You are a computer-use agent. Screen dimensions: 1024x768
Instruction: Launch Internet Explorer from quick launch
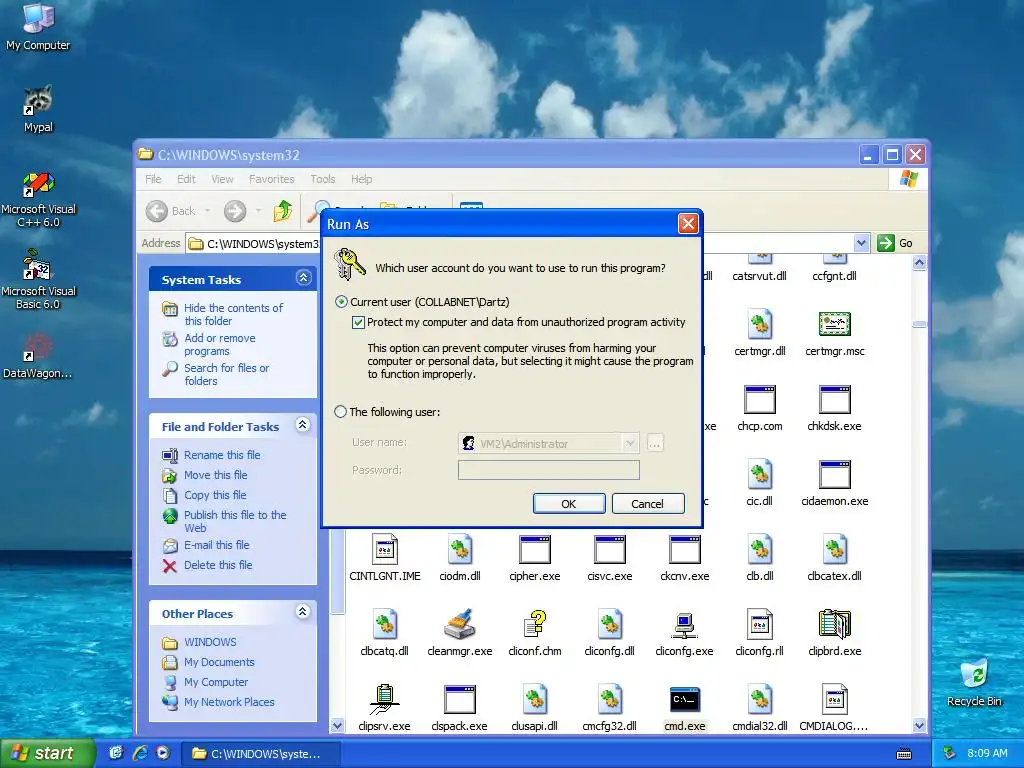[x=140, y=753]
